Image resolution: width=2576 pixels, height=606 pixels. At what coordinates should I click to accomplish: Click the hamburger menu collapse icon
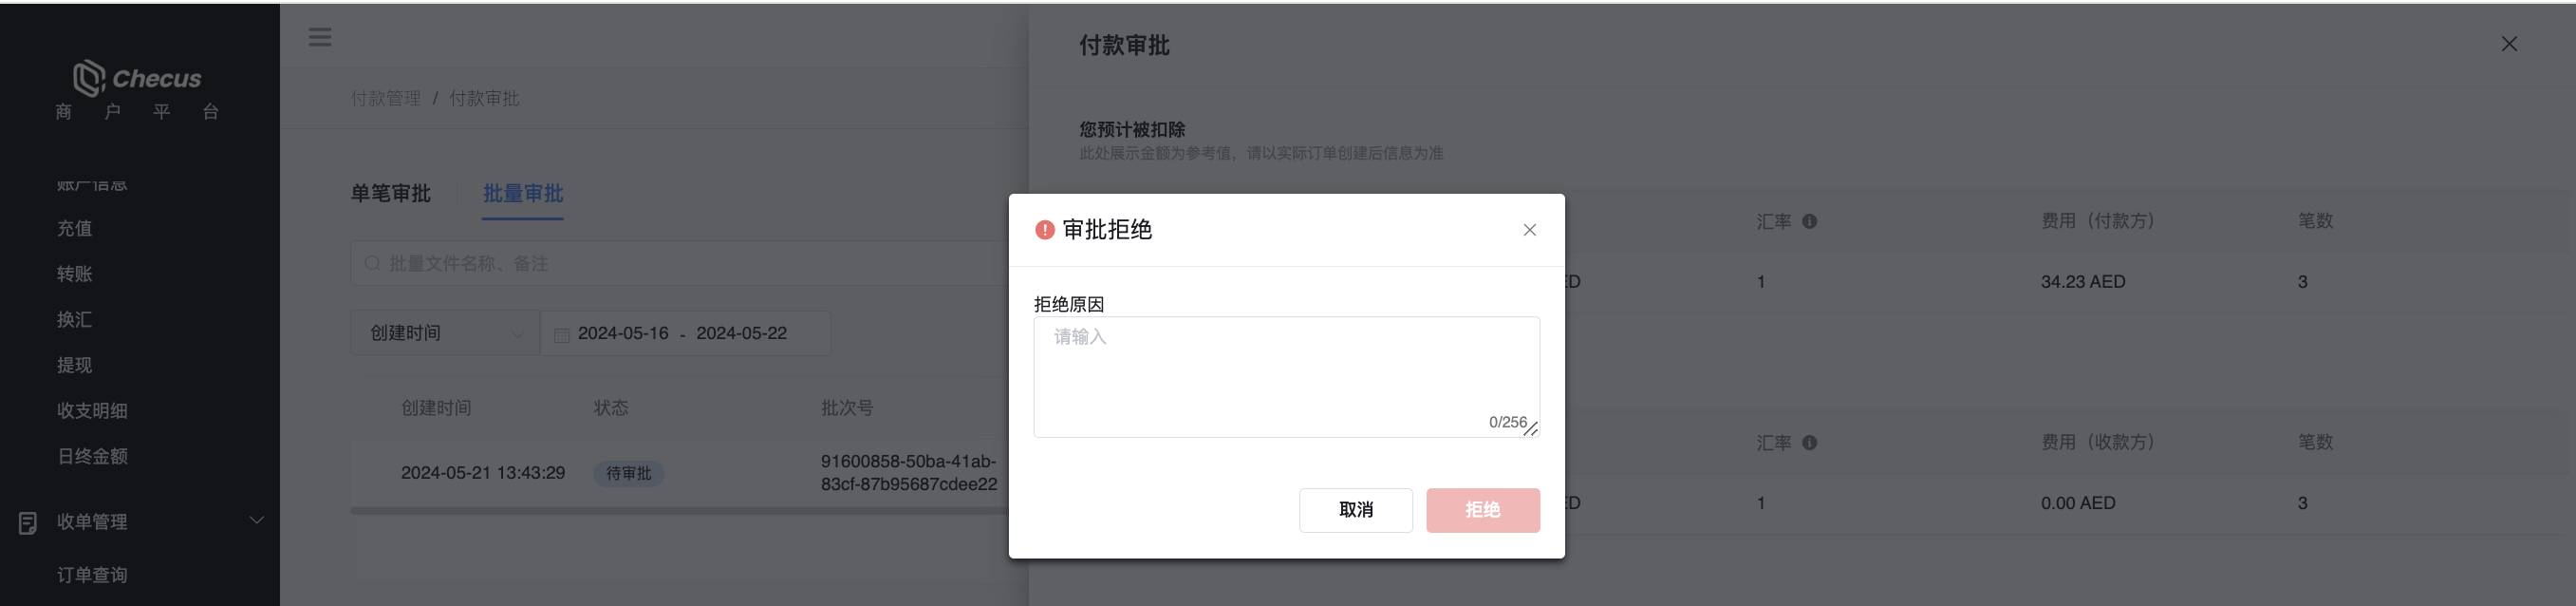click(320, 37)
